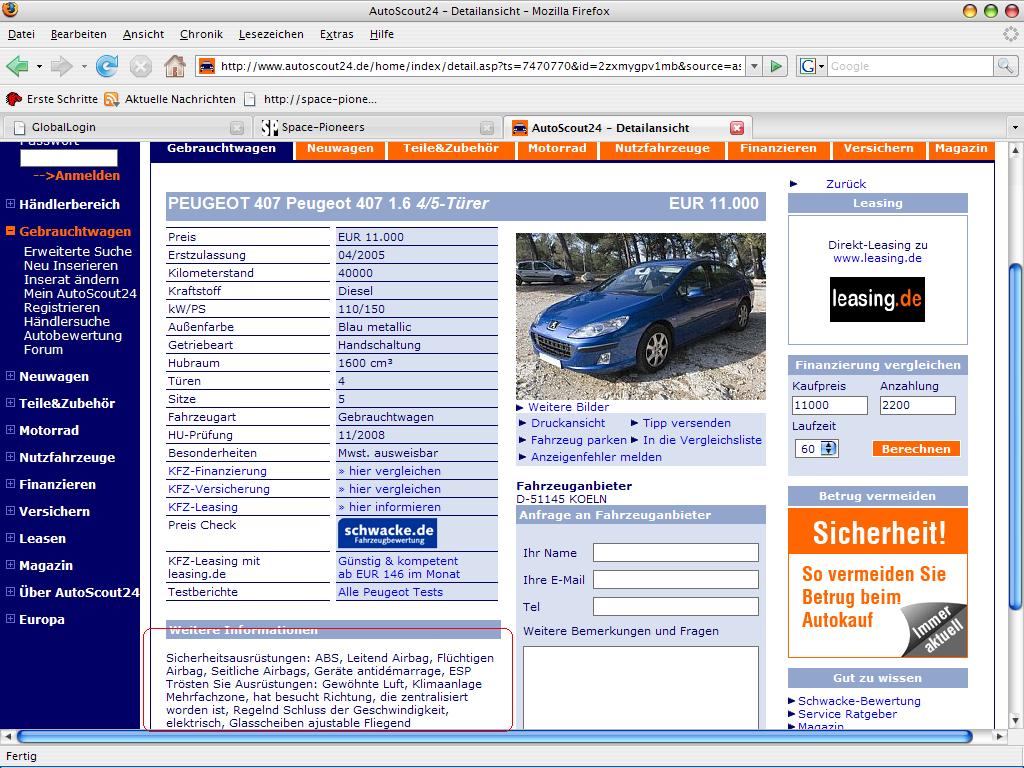The height and width of the screenshot is (768, 1024).
Task: Open the Bearbeiten menu
Action: (78, 34)
